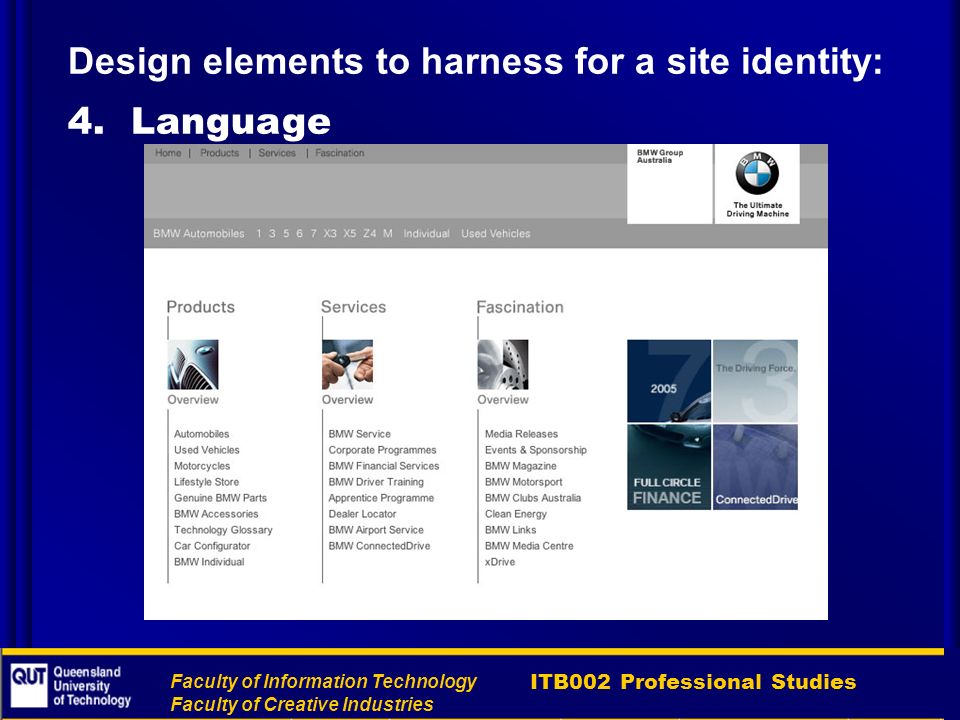
Task: Open the Media Releases link
Action: coord(522,434)
